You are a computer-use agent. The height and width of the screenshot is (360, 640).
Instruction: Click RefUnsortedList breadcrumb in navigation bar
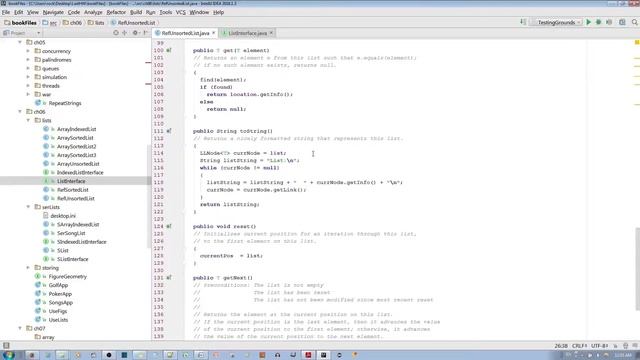133,23
